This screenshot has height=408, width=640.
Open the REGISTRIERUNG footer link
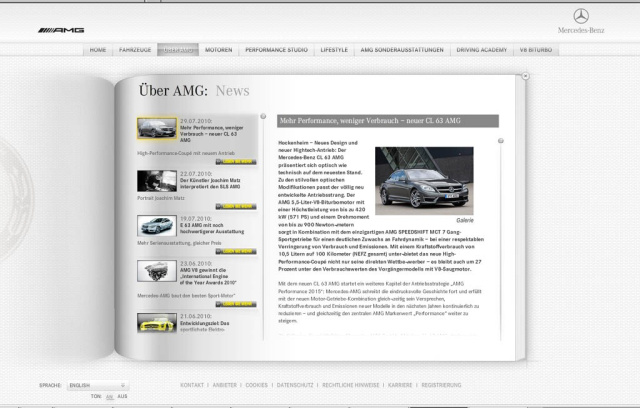click(441, 385)
